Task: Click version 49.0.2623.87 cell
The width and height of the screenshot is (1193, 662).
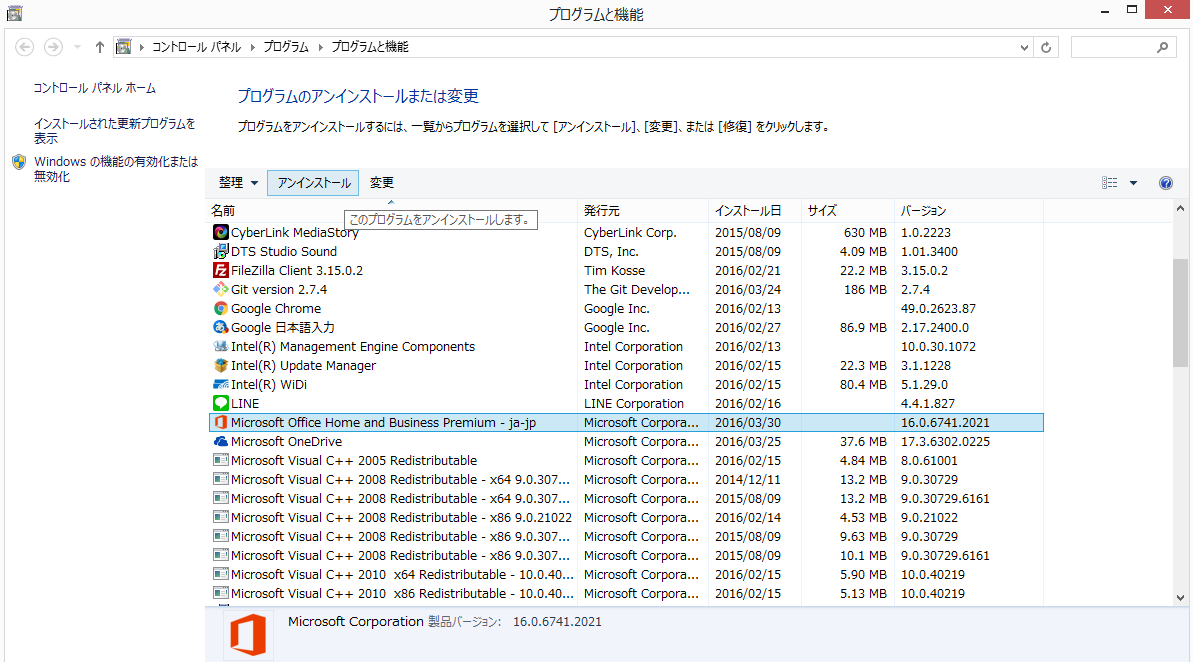Action: 938,308
